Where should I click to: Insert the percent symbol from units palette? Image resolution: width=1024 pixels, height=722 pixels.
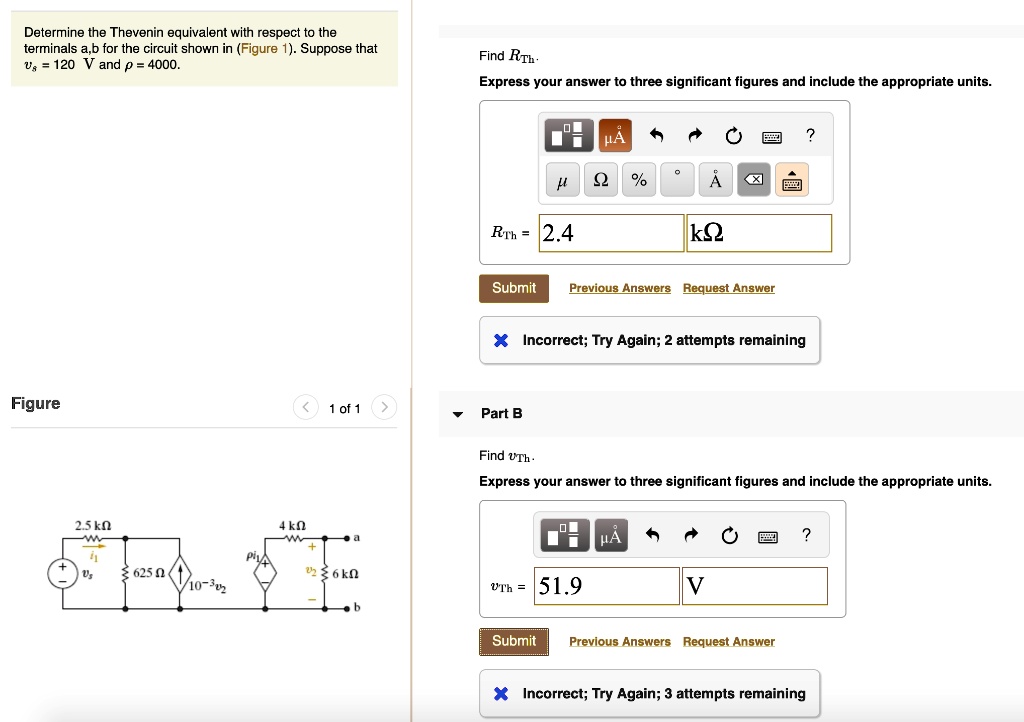639,180
